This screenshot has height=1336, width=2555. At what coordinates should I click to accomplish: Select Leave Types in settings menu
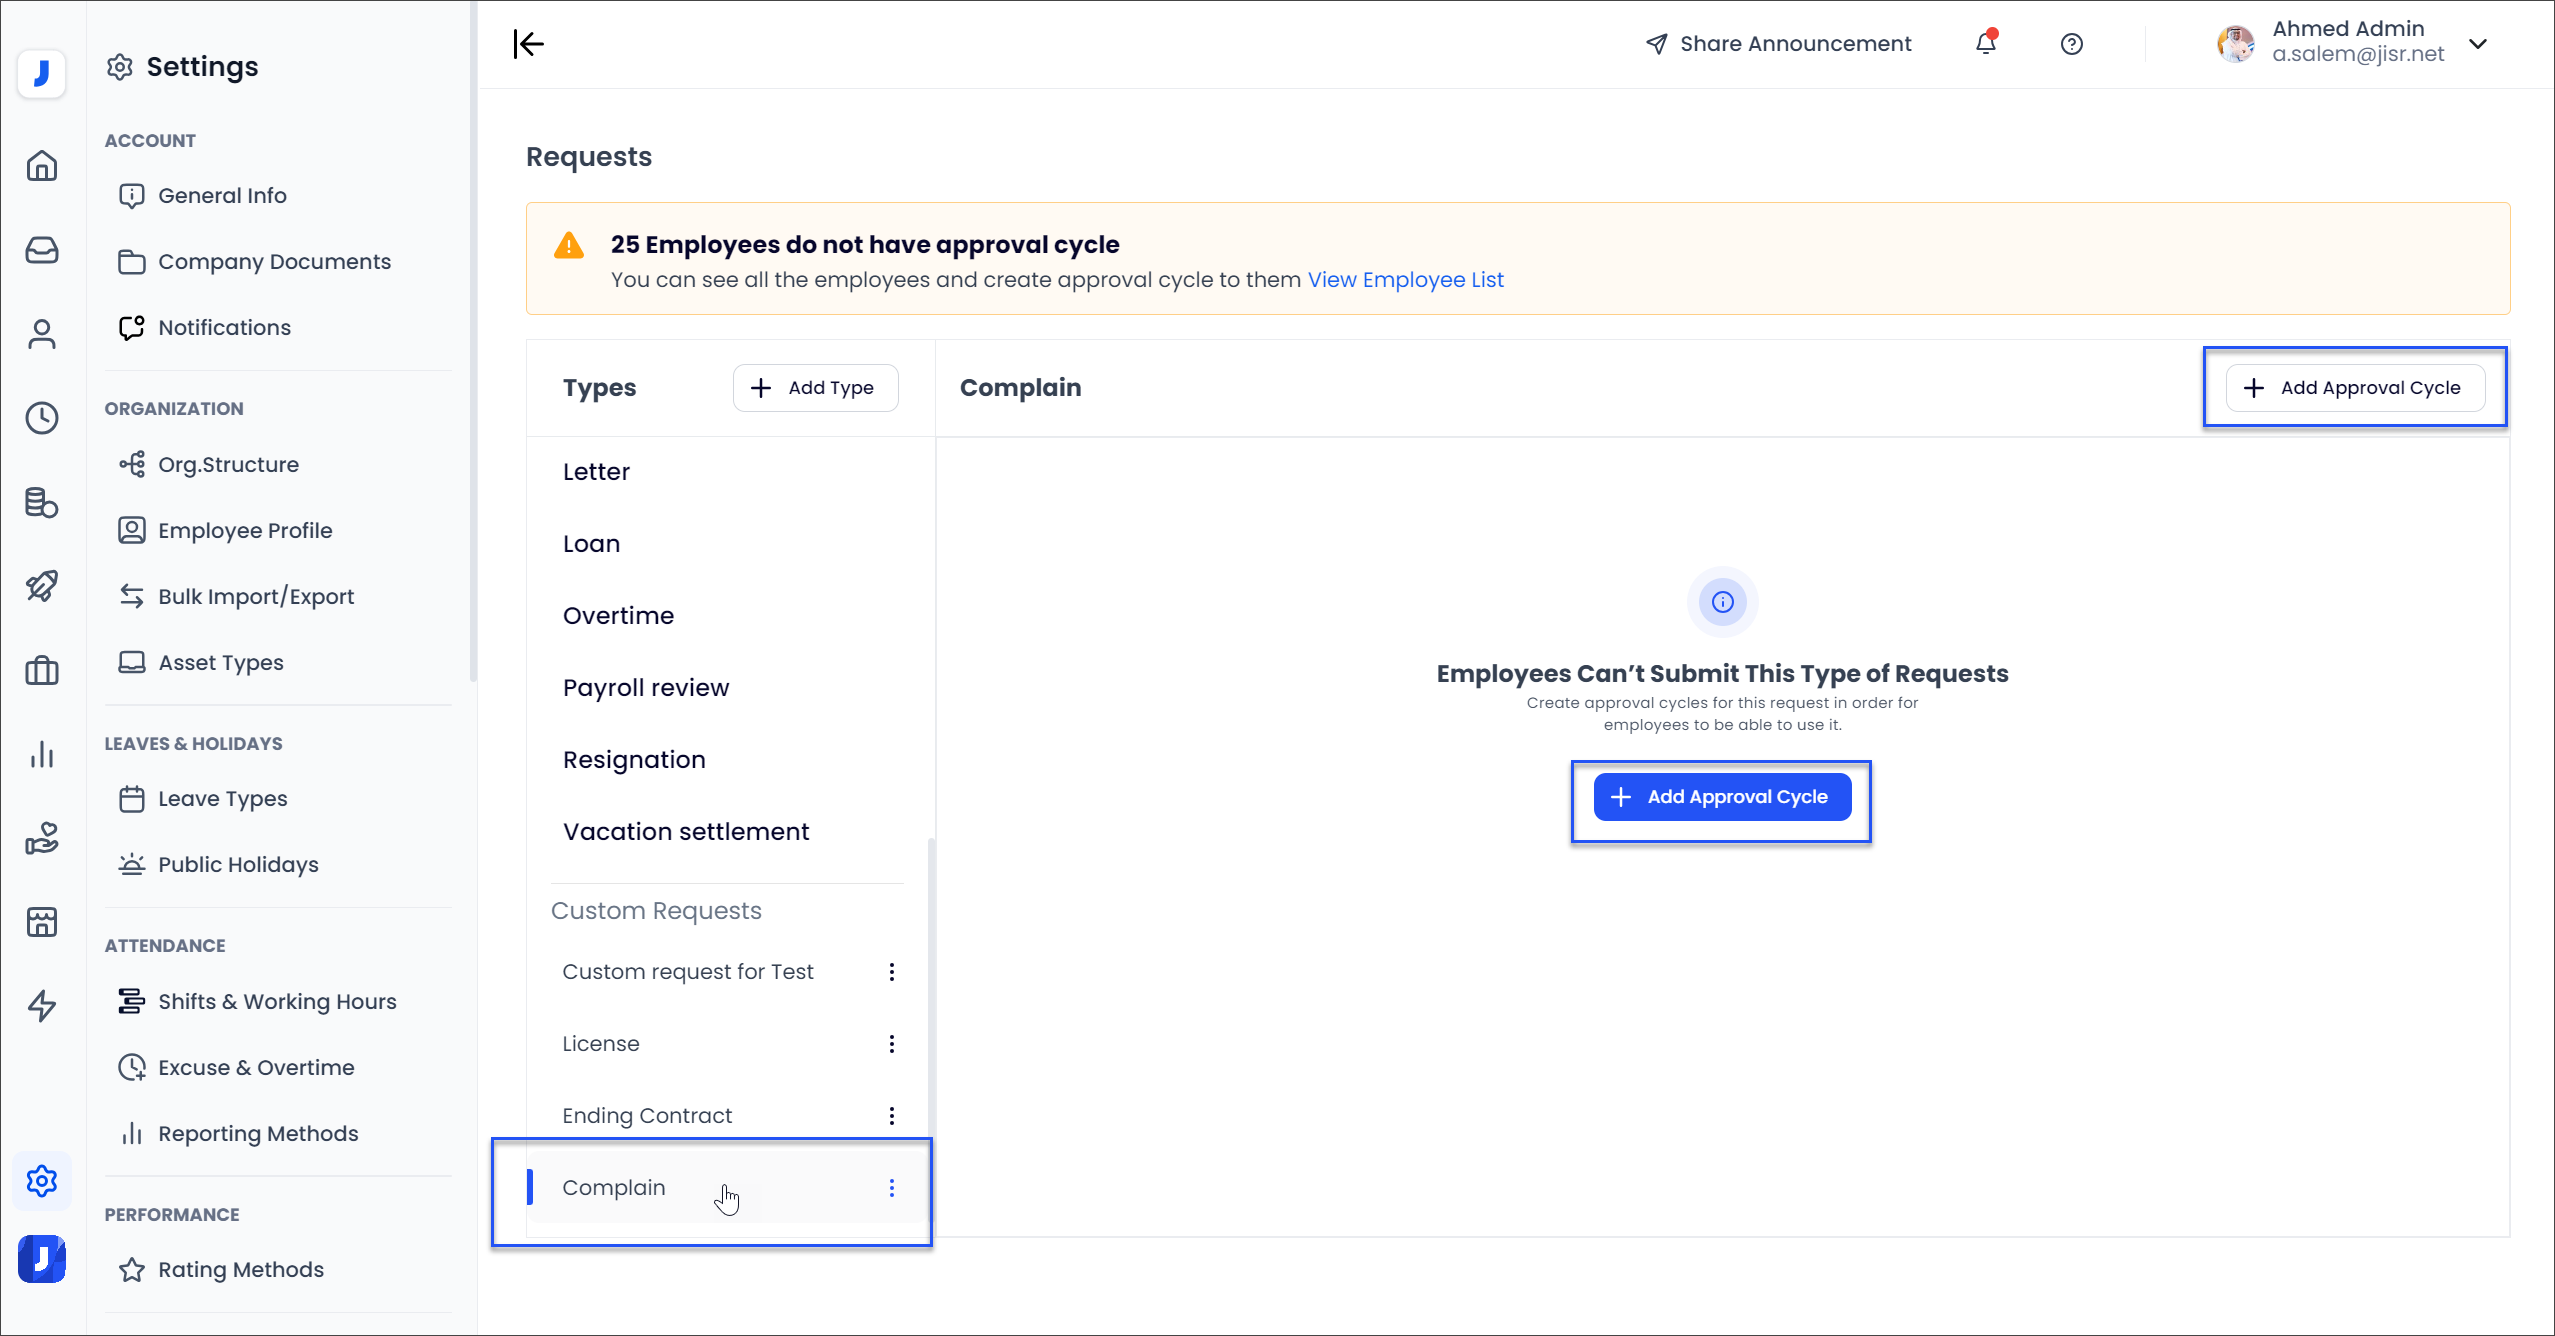pos(222,799)
